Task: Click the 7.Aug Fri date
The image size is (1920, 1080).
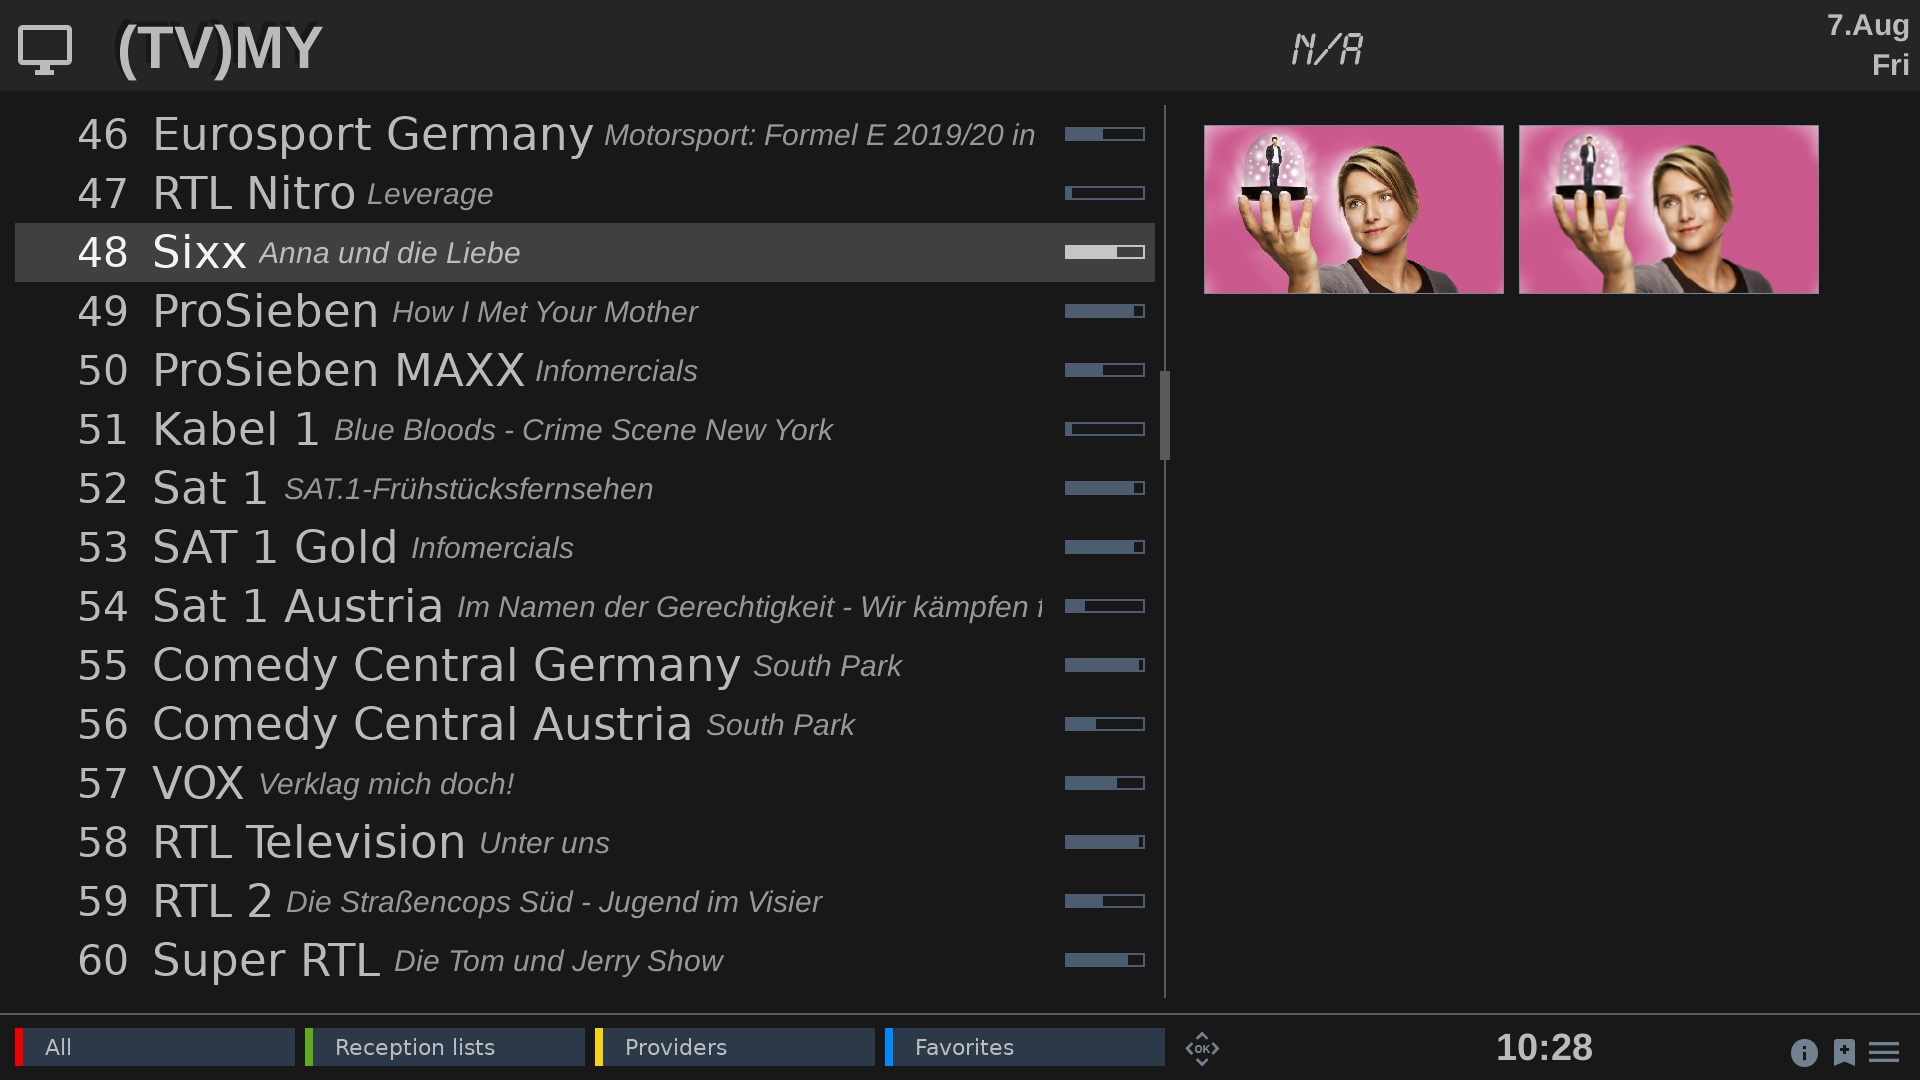Action: 1868,45
